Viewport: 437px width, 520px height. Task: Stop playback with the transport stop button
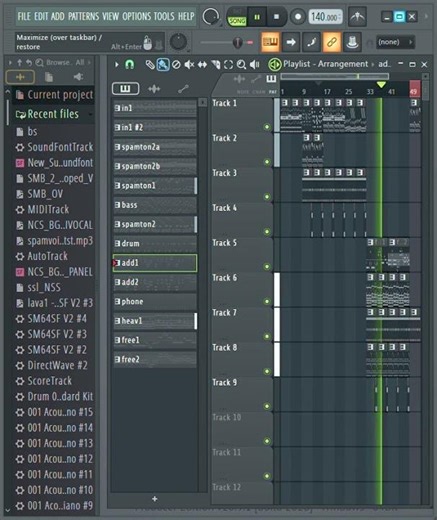click(x=276, y=17)
